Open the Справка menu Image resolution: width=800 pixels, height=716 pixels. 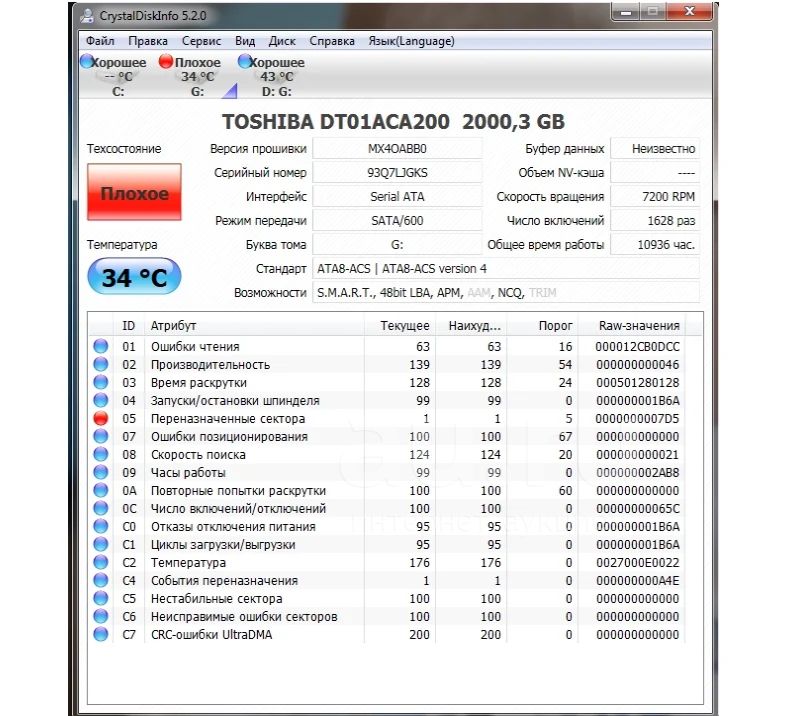click(x=332, y=41)
